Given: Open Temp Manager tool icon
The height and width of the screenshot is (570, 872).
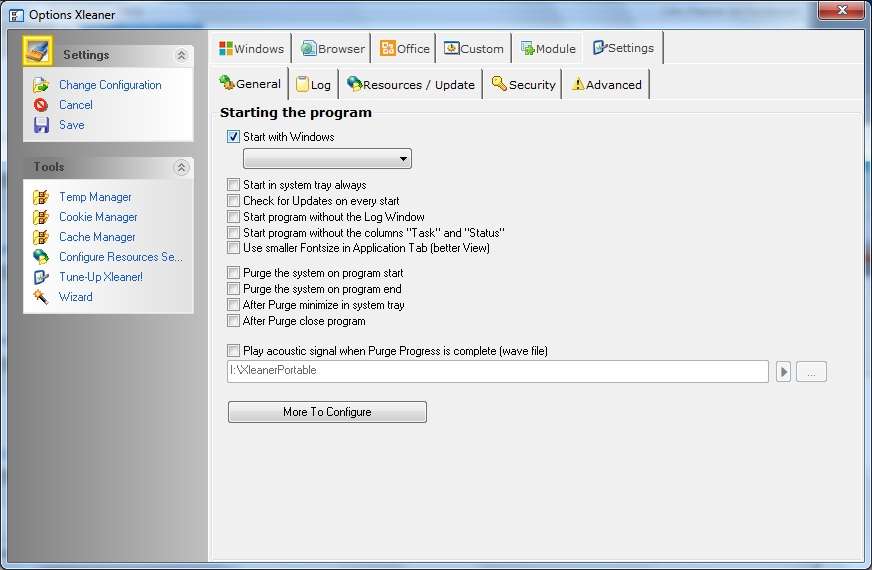Looking at the screenshot, I should [x=41, y=197].
